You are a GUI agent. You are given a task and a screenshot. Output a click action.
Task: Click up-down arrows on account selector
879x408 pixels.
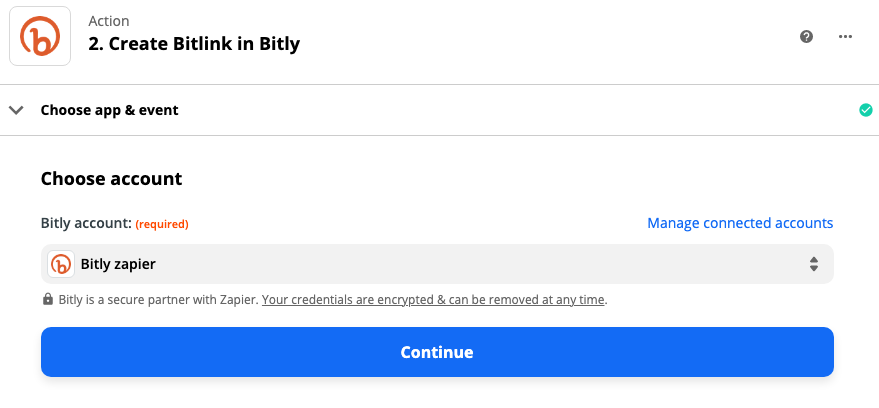pyautogui.click(x=814, y=264)
